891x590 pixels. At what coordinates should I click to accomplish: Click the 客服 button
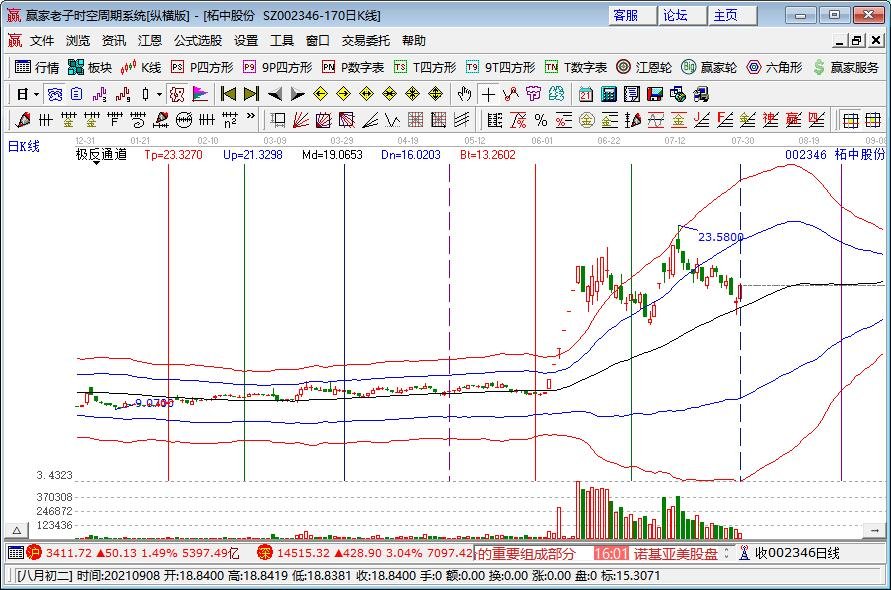625,15
